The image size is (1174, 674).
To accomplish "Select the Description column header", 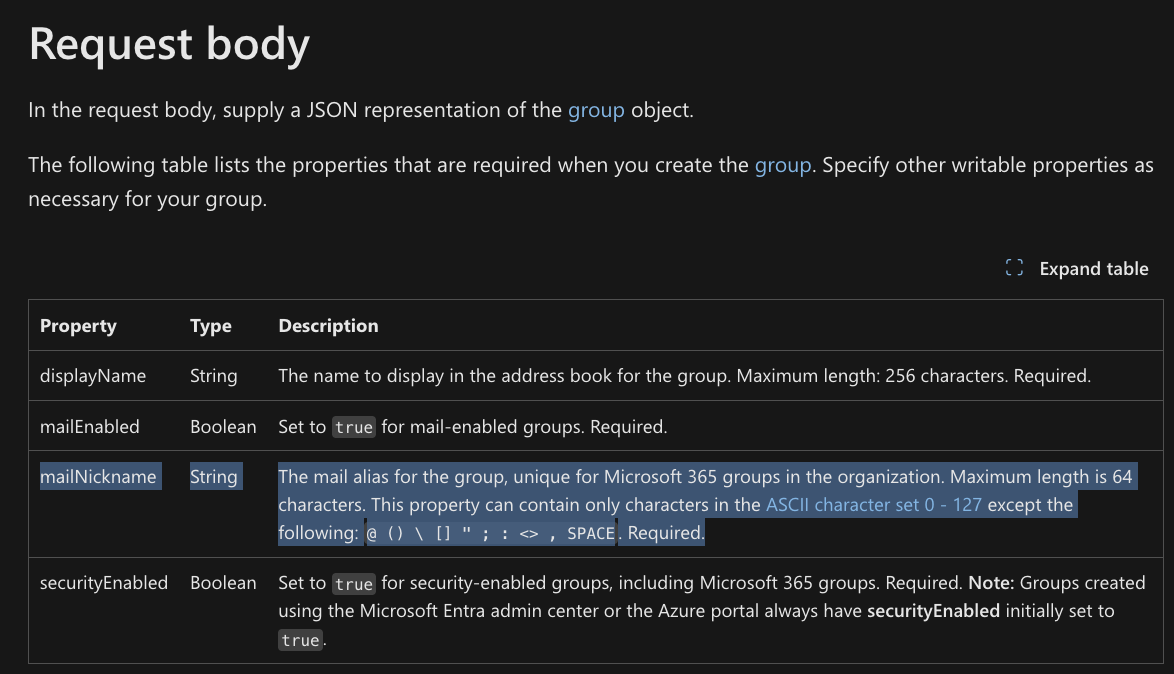I will 328,325.
